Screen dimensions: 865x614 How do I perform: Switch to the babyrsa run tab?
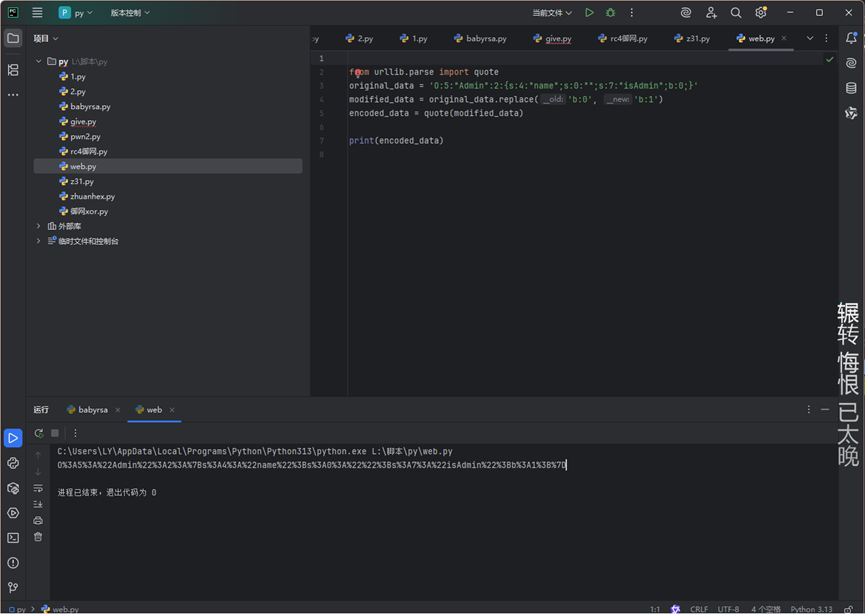[93, 410]
